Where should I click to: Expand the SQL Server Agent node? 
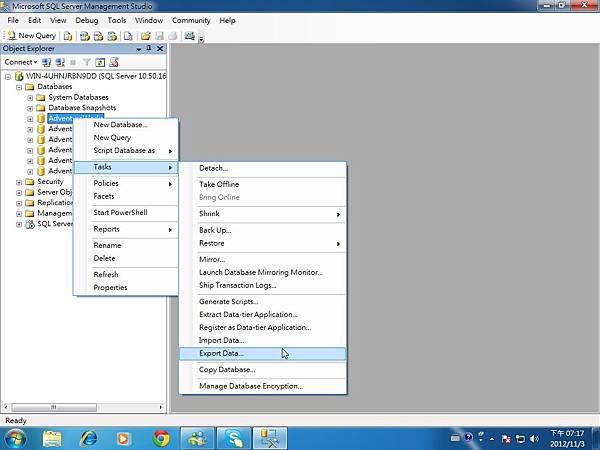[x=19, y=224]
